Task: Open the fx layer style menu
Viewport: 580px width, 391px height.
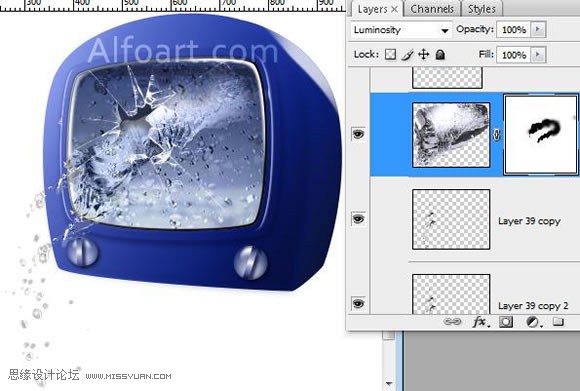Action: click(481, 322)
